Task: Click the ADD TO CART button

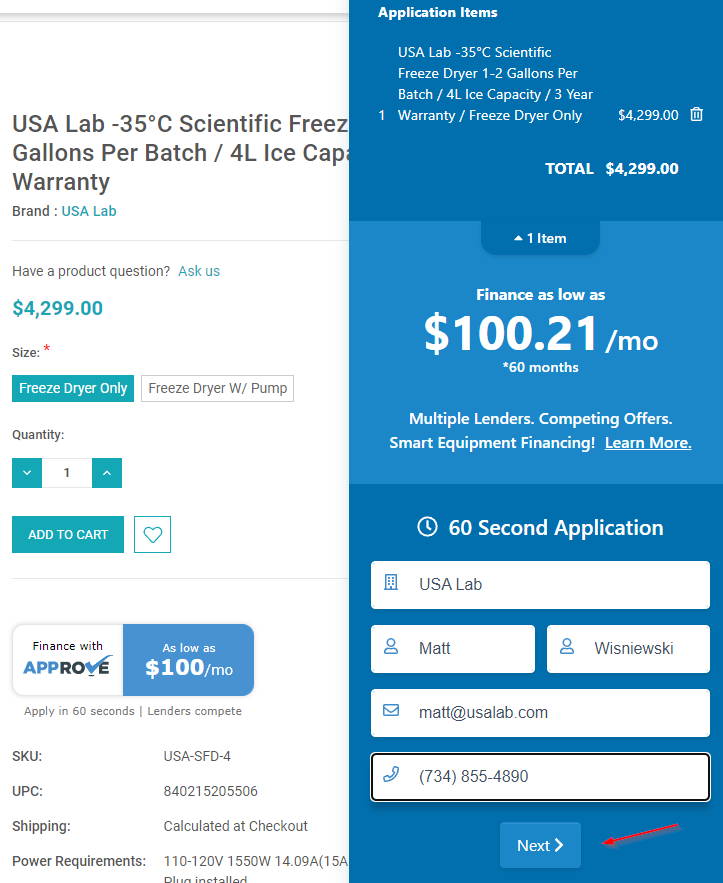Action: [x=68, y=534]
